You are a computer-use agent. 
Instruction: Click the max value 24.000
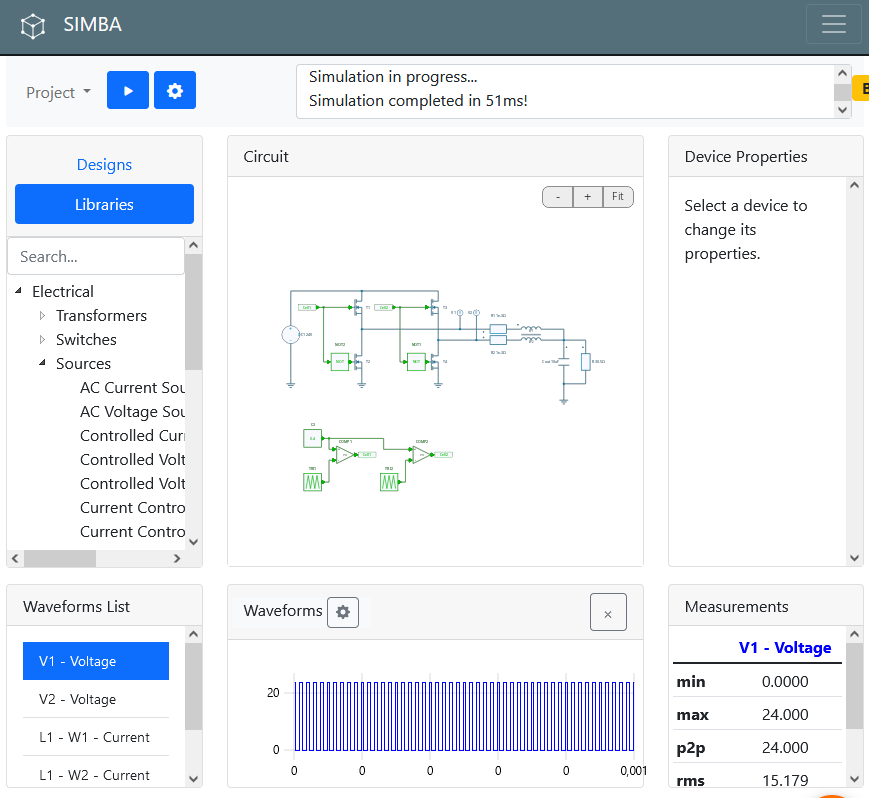tap(785, 714)
